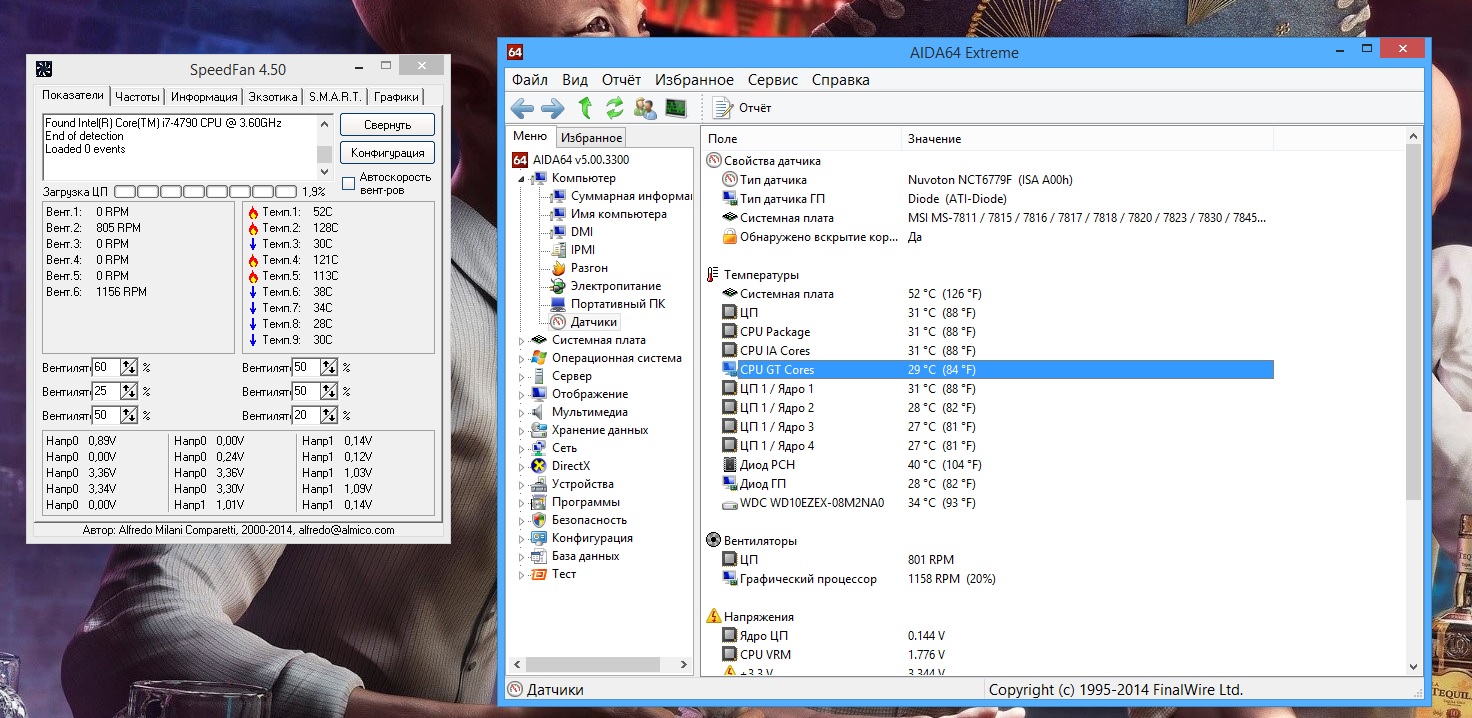This screenshot has width=1472, height=718.
Task: Open the Сервис menu
Action: point(772,80)
